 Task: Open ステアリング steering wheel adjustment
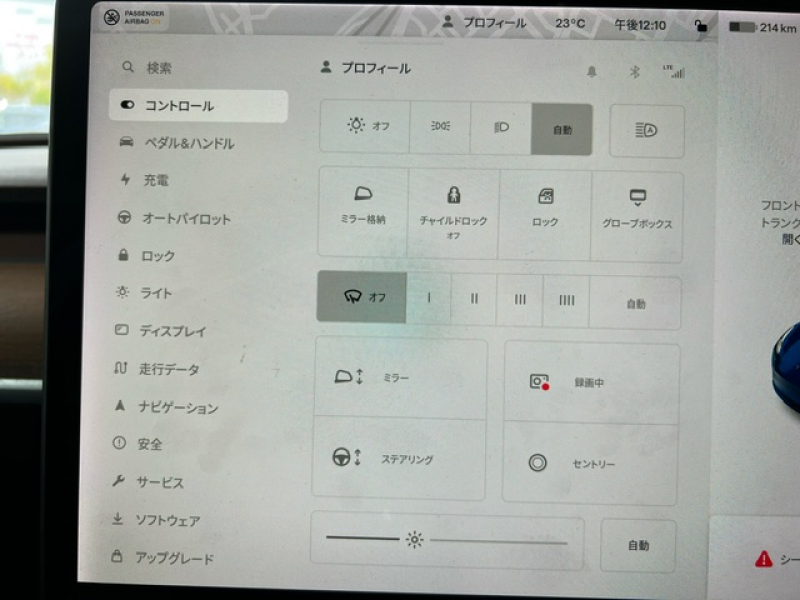click(388, 461)
